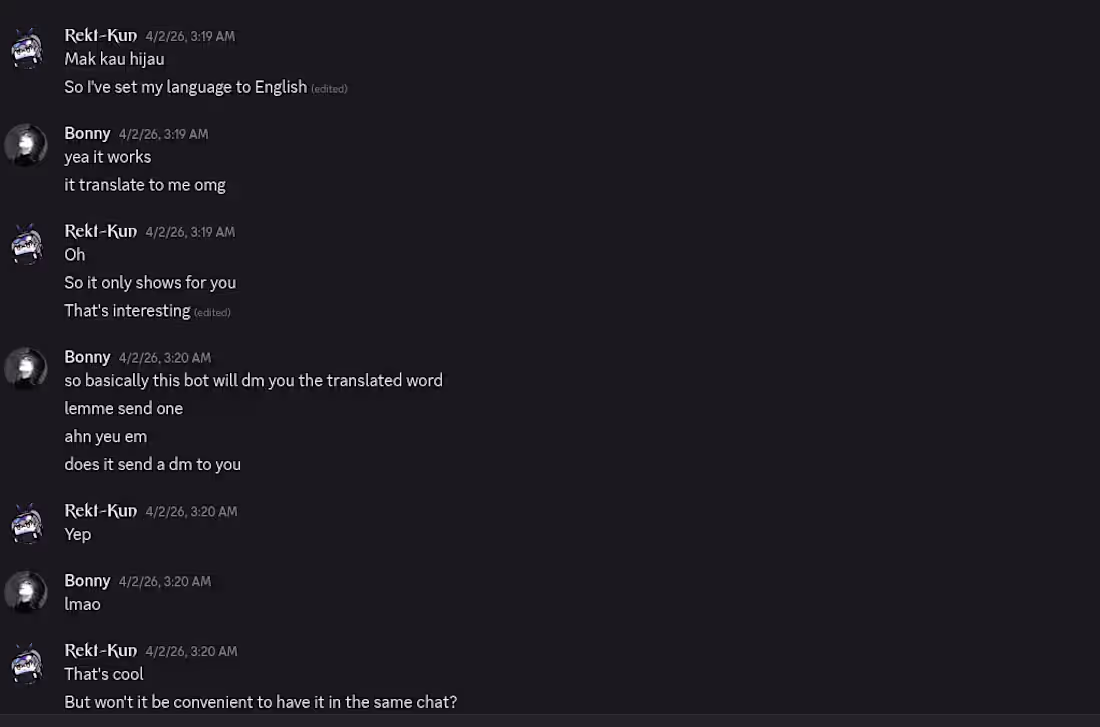This screenshot has height=727, width=1100.
Task: Click Rekt-Kun's avatar beside the "Oh" message
Action: [26, 243]
